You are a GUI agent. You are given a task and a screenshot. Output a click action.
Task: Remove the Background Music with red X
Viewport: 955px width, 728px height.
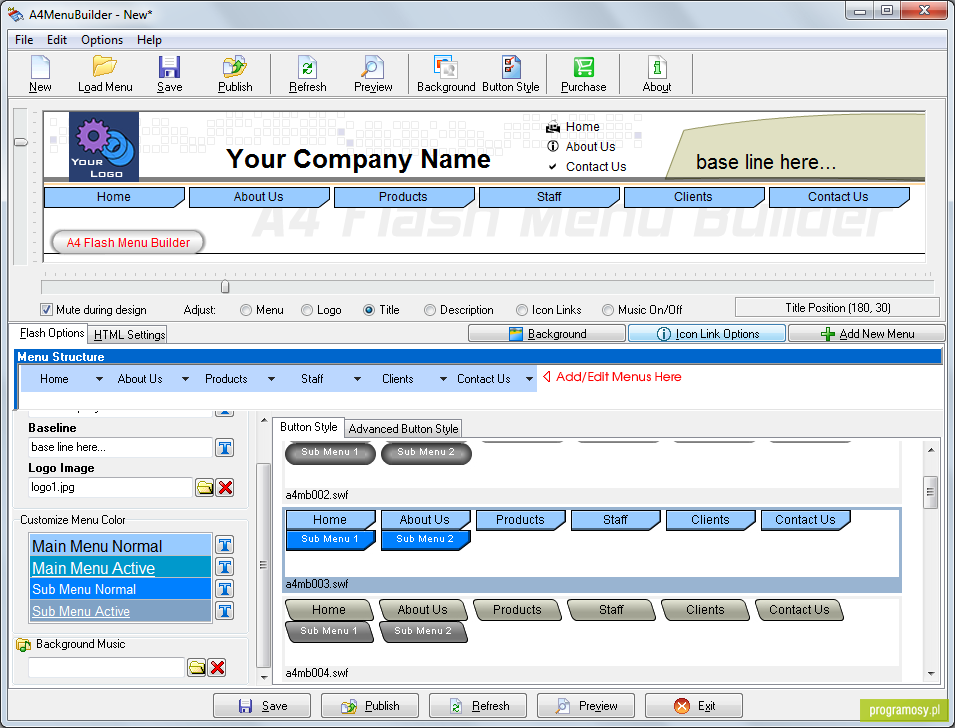[217, 668]
